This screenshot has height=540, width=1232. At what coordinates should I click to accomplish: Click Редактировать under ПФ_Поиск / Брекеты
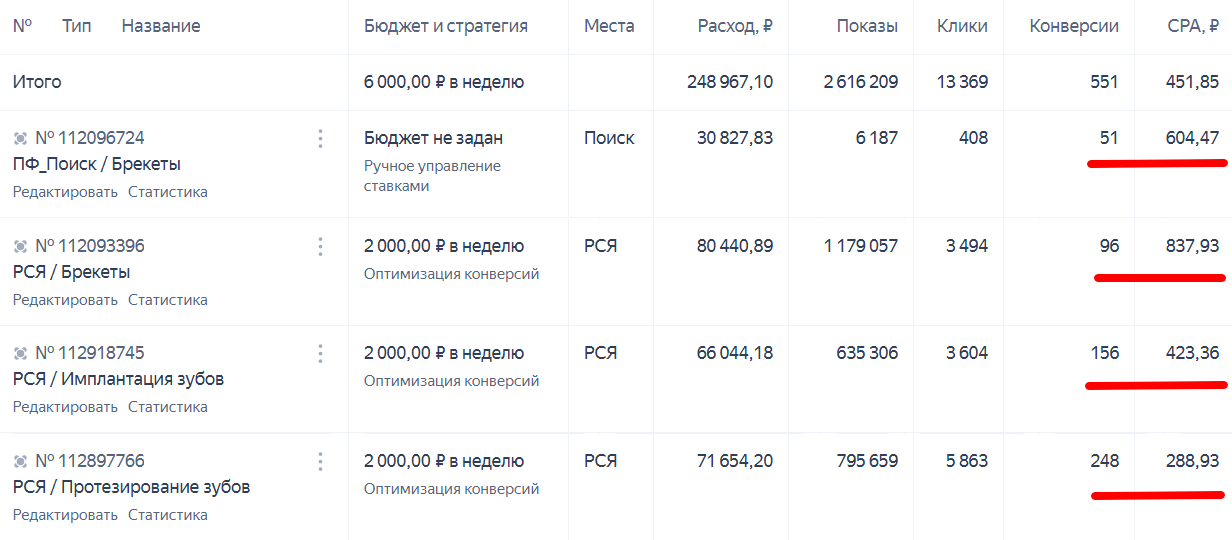point(65,192)
